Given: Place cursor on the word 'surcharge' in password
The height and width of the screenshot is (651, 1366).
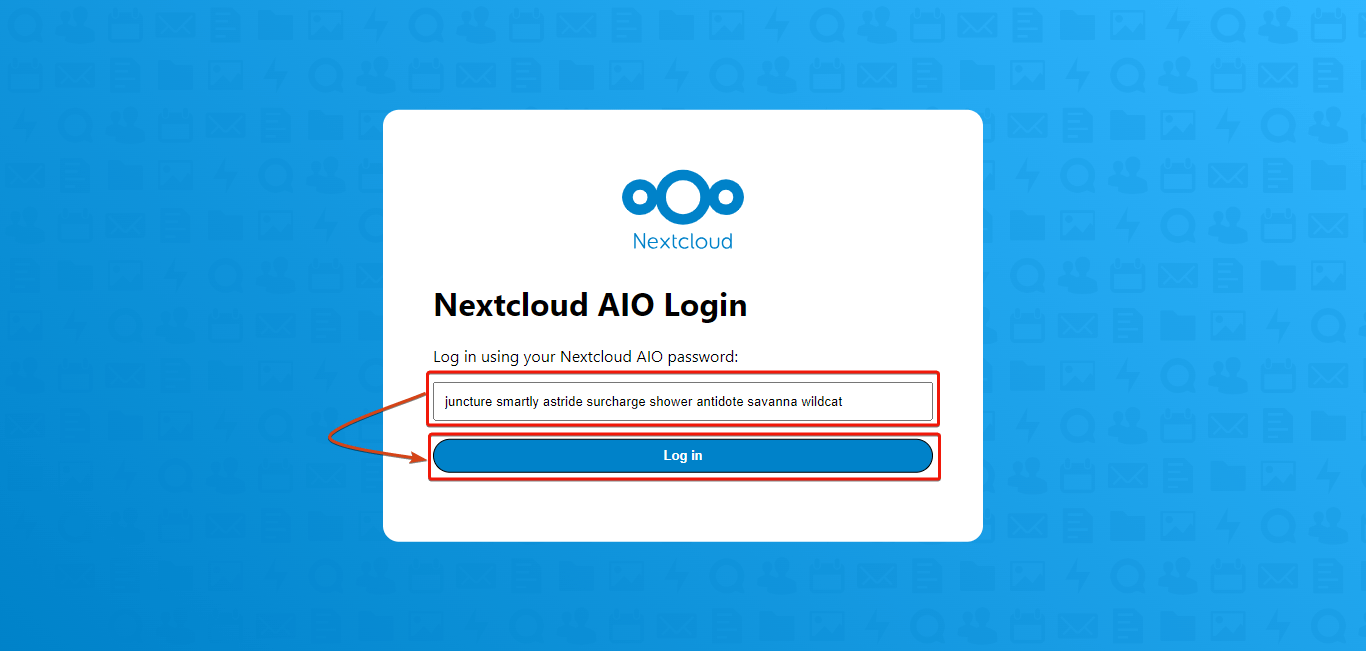Looking at the screenshot, I should [x=616, y=401].
